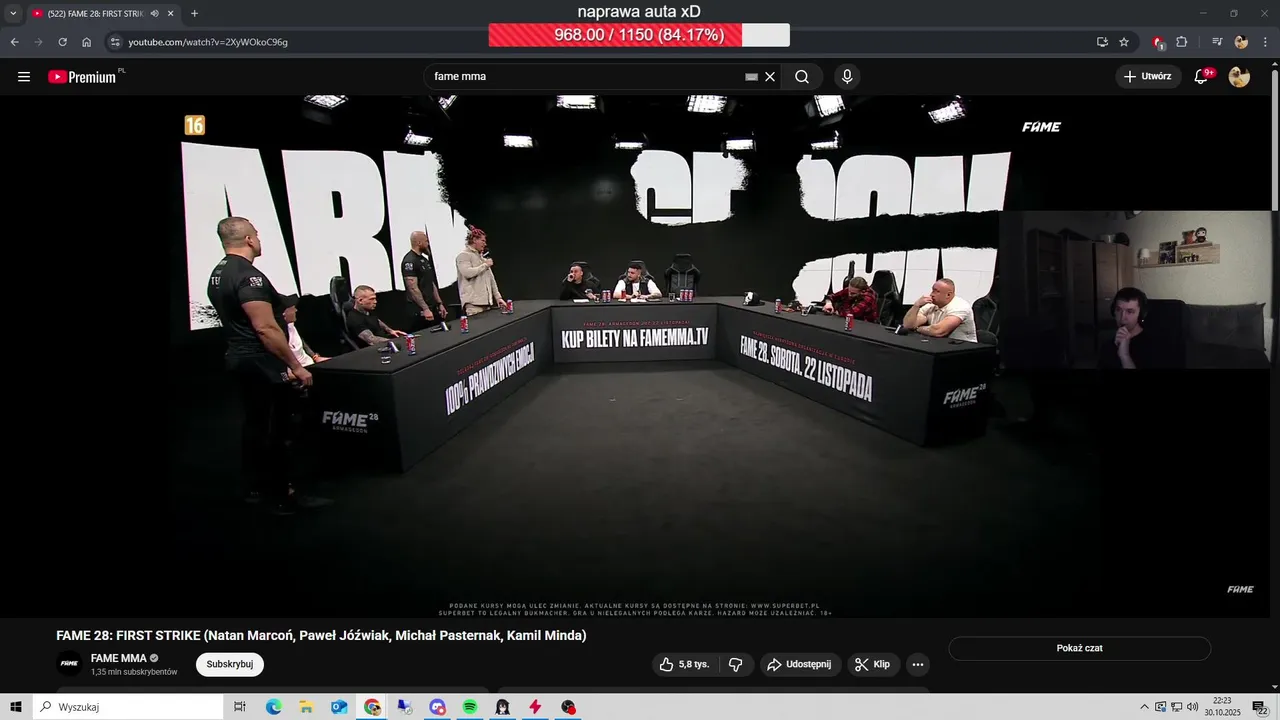1280x720 pixels.
Task: Open the red lightning bolt taskbar app
Action: pos(535,707)
